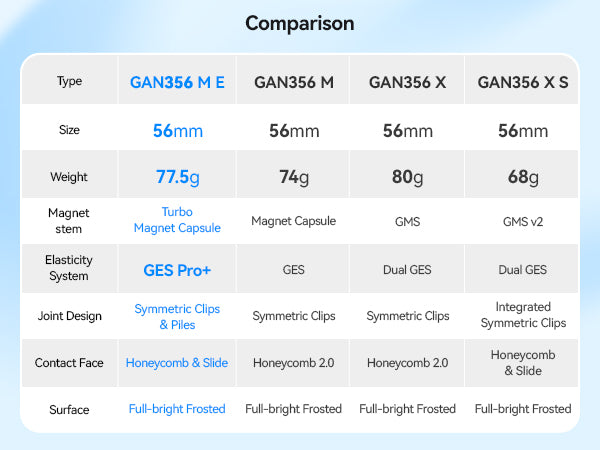Screen dimensions: 600x450
Task: Select the GAN356 M E column header
Action: tap(177, 82)
